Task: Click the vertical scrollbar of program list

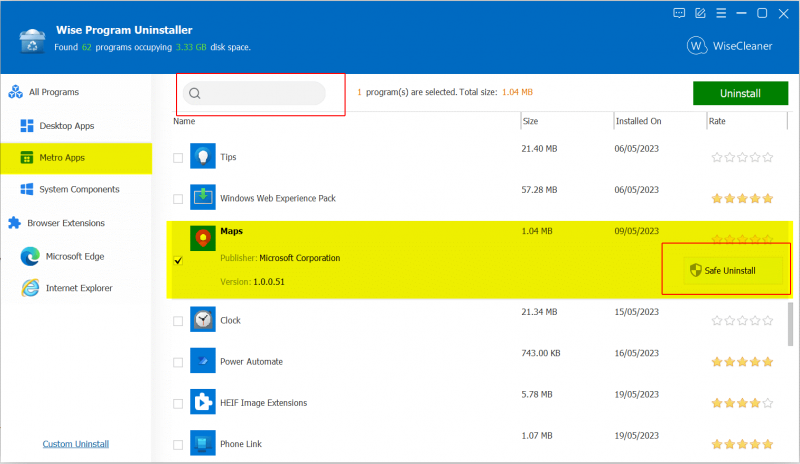Action: tap(790, 324)
